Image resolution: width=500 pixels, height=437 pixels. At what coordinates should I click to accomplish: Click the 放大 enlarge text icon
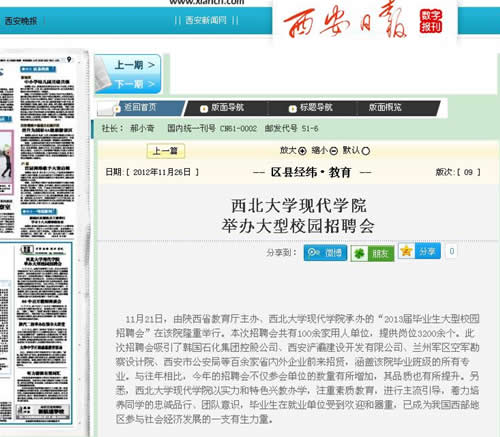(x=302, y=151)
